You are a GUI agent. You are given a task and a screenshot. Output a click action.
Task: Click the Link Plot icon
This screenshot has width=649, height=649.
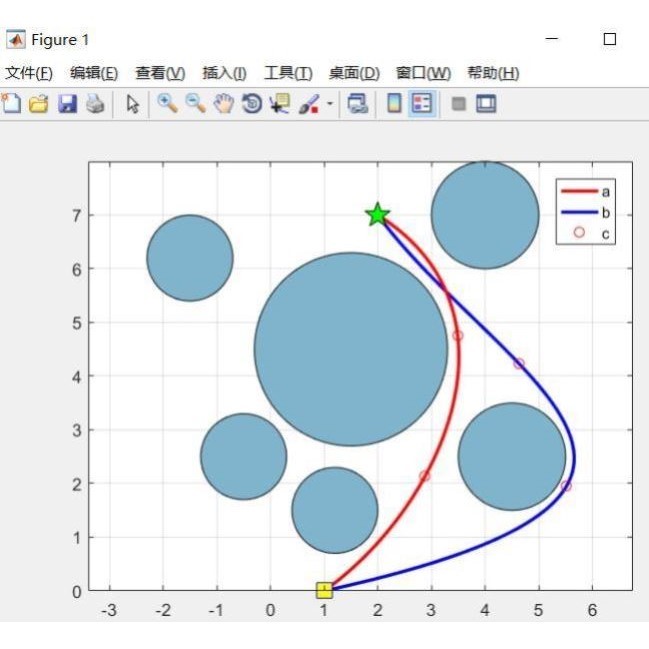358,103
